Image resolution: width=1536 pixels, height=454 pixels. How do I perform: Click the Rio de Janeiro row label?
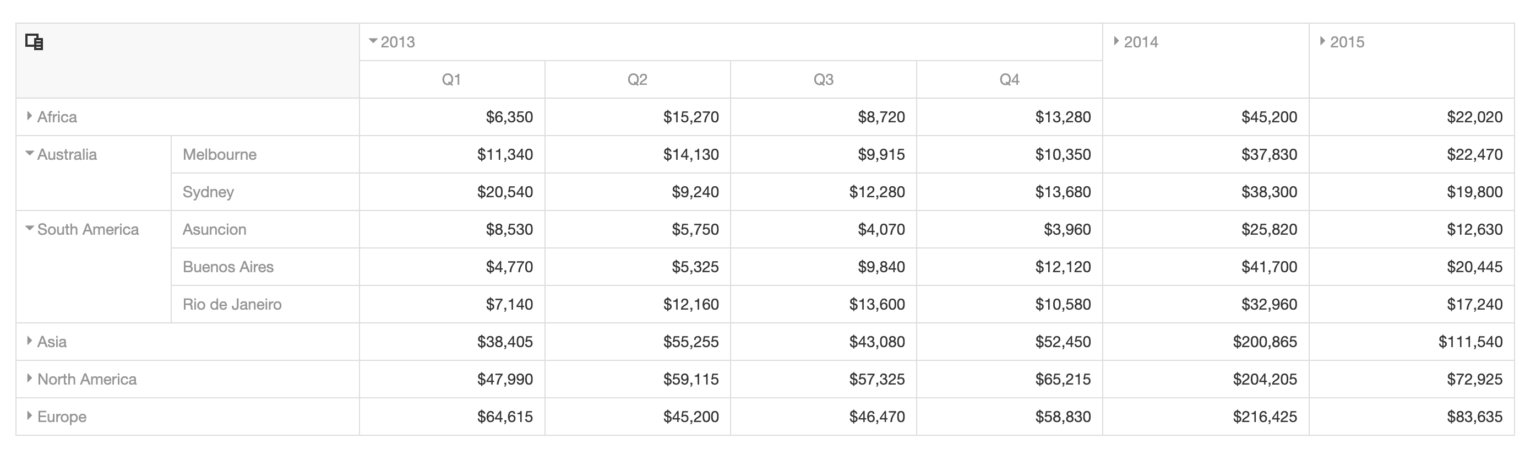pos(231,305)
